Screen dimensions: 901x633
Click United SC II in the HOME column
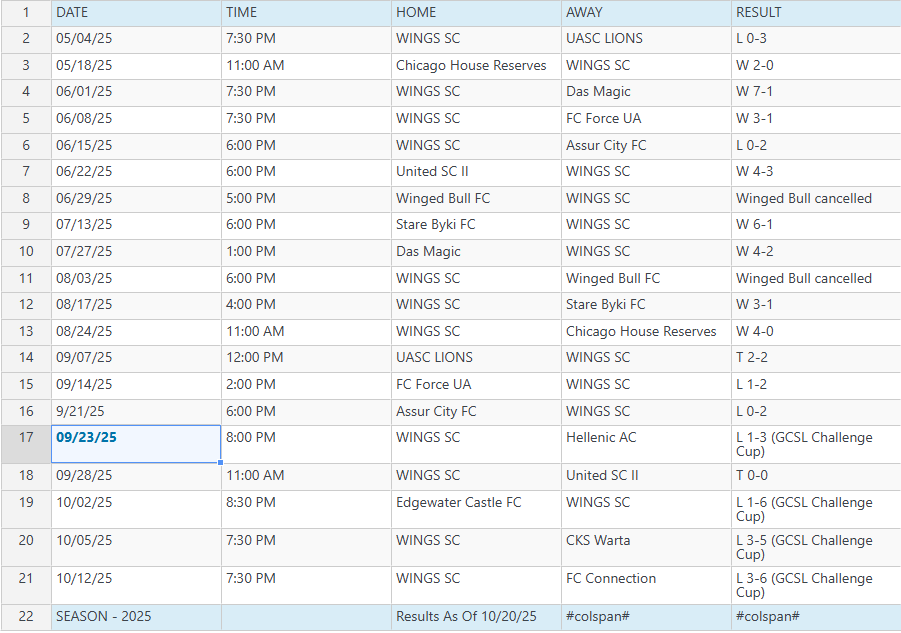click(x=475, y=172)
